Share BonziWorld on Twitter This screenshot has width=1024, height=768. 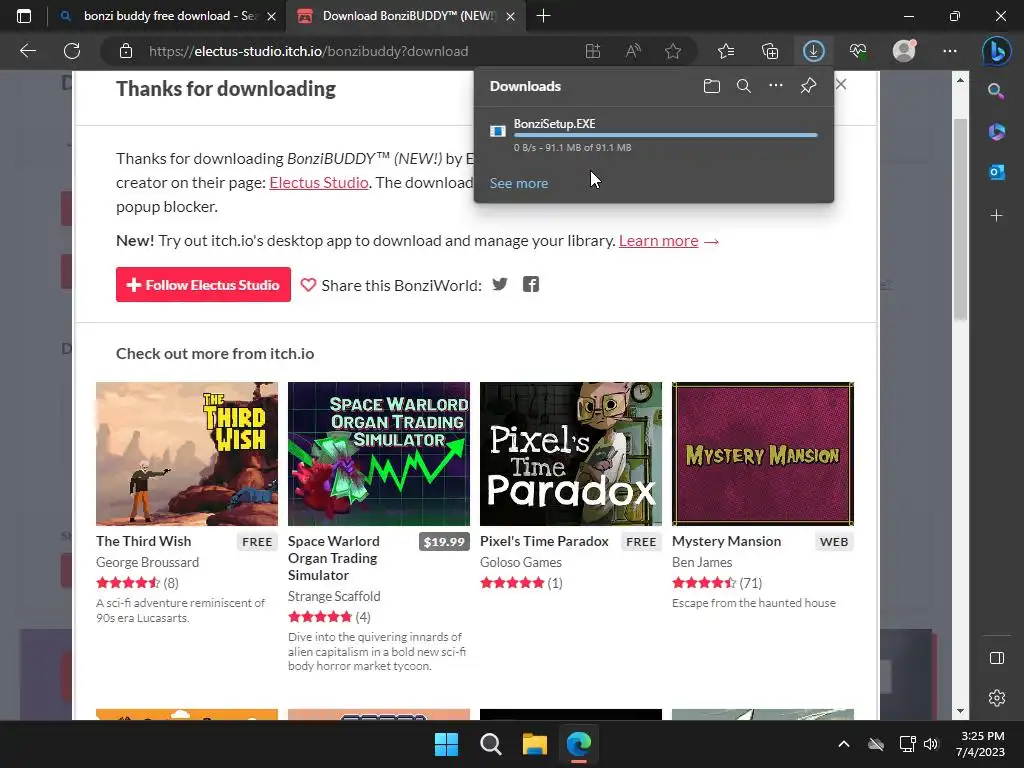click(x=500, y=284)
